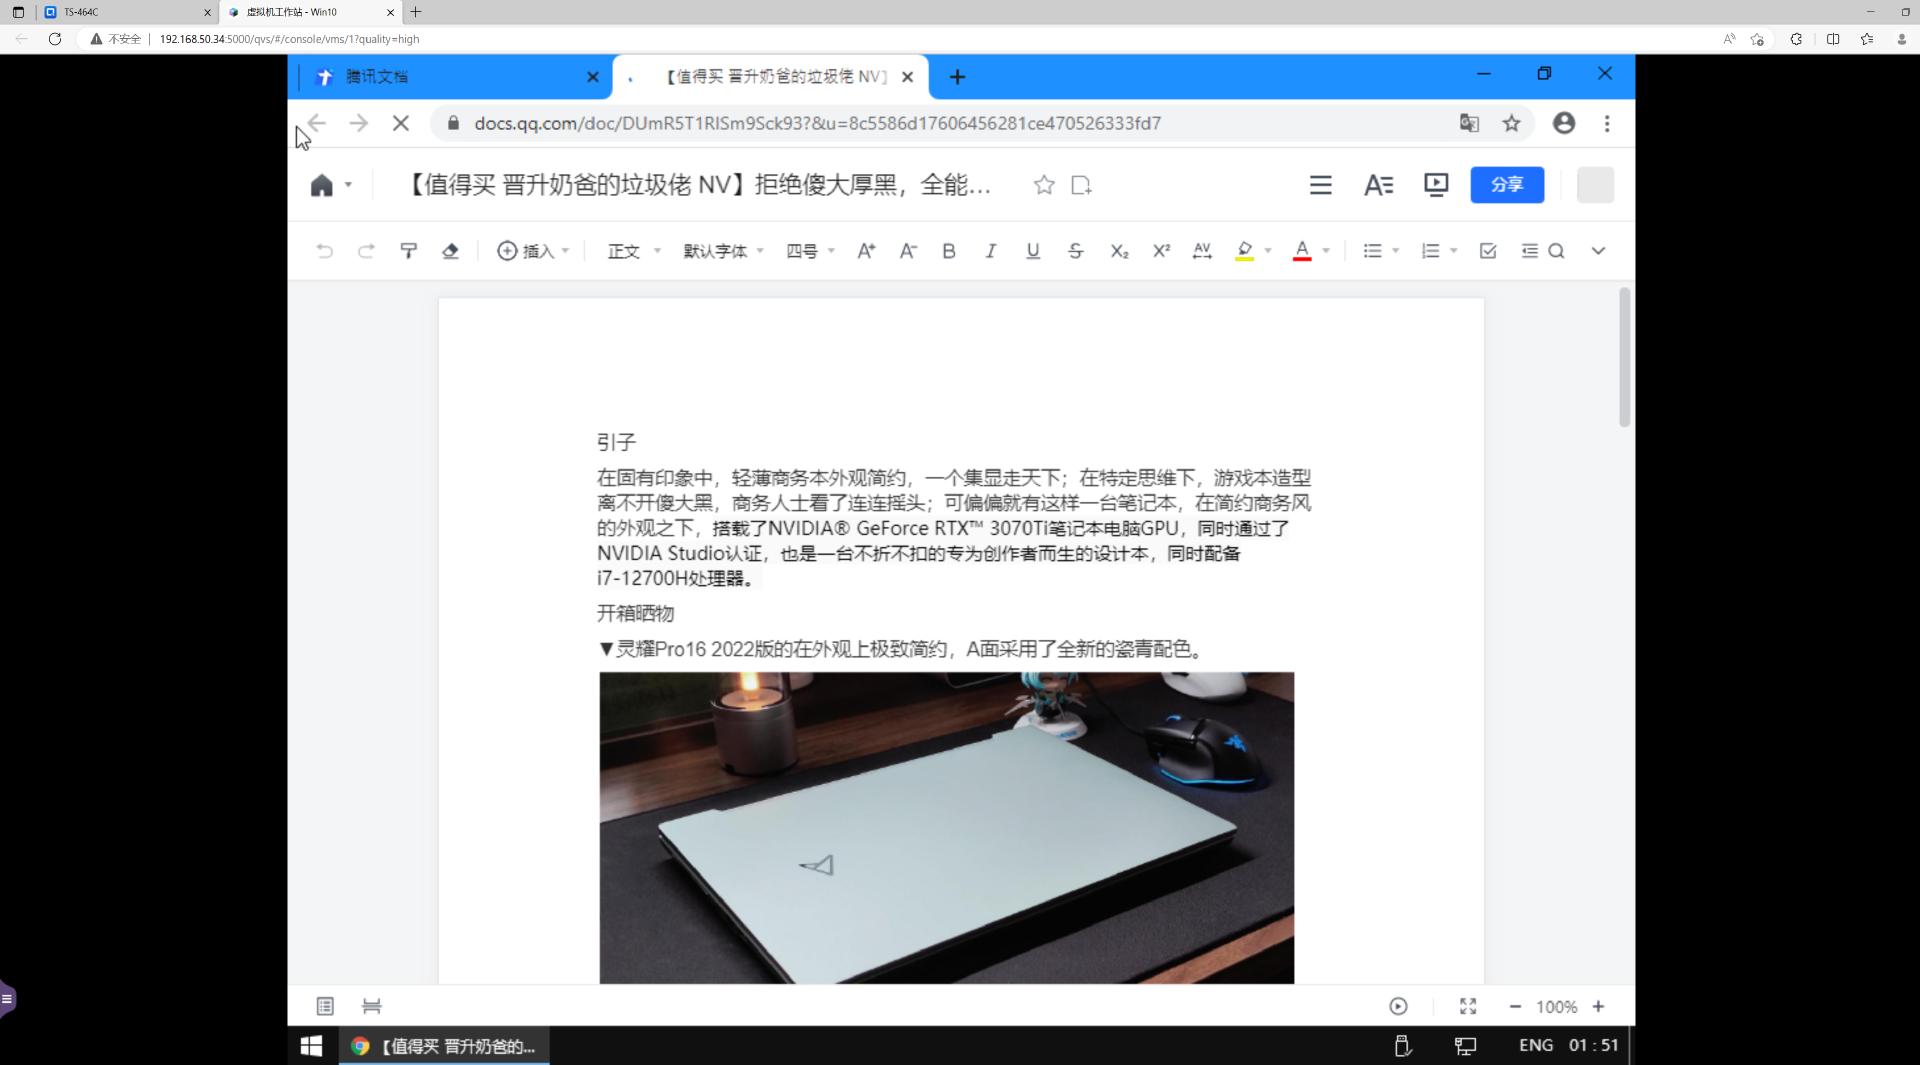The height and width of the screenshot is (1065, 1920).
Task: Toggle the checklist formatting button
Action: click(x=1487, y=251)
